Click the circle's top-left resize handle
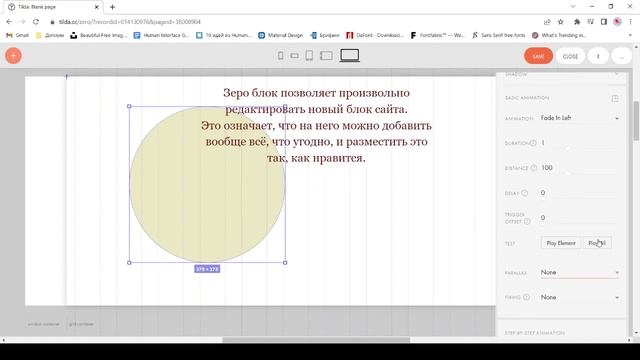Image resolution: width=640 pixels, height=360 pixels. (x=129, y=107)
